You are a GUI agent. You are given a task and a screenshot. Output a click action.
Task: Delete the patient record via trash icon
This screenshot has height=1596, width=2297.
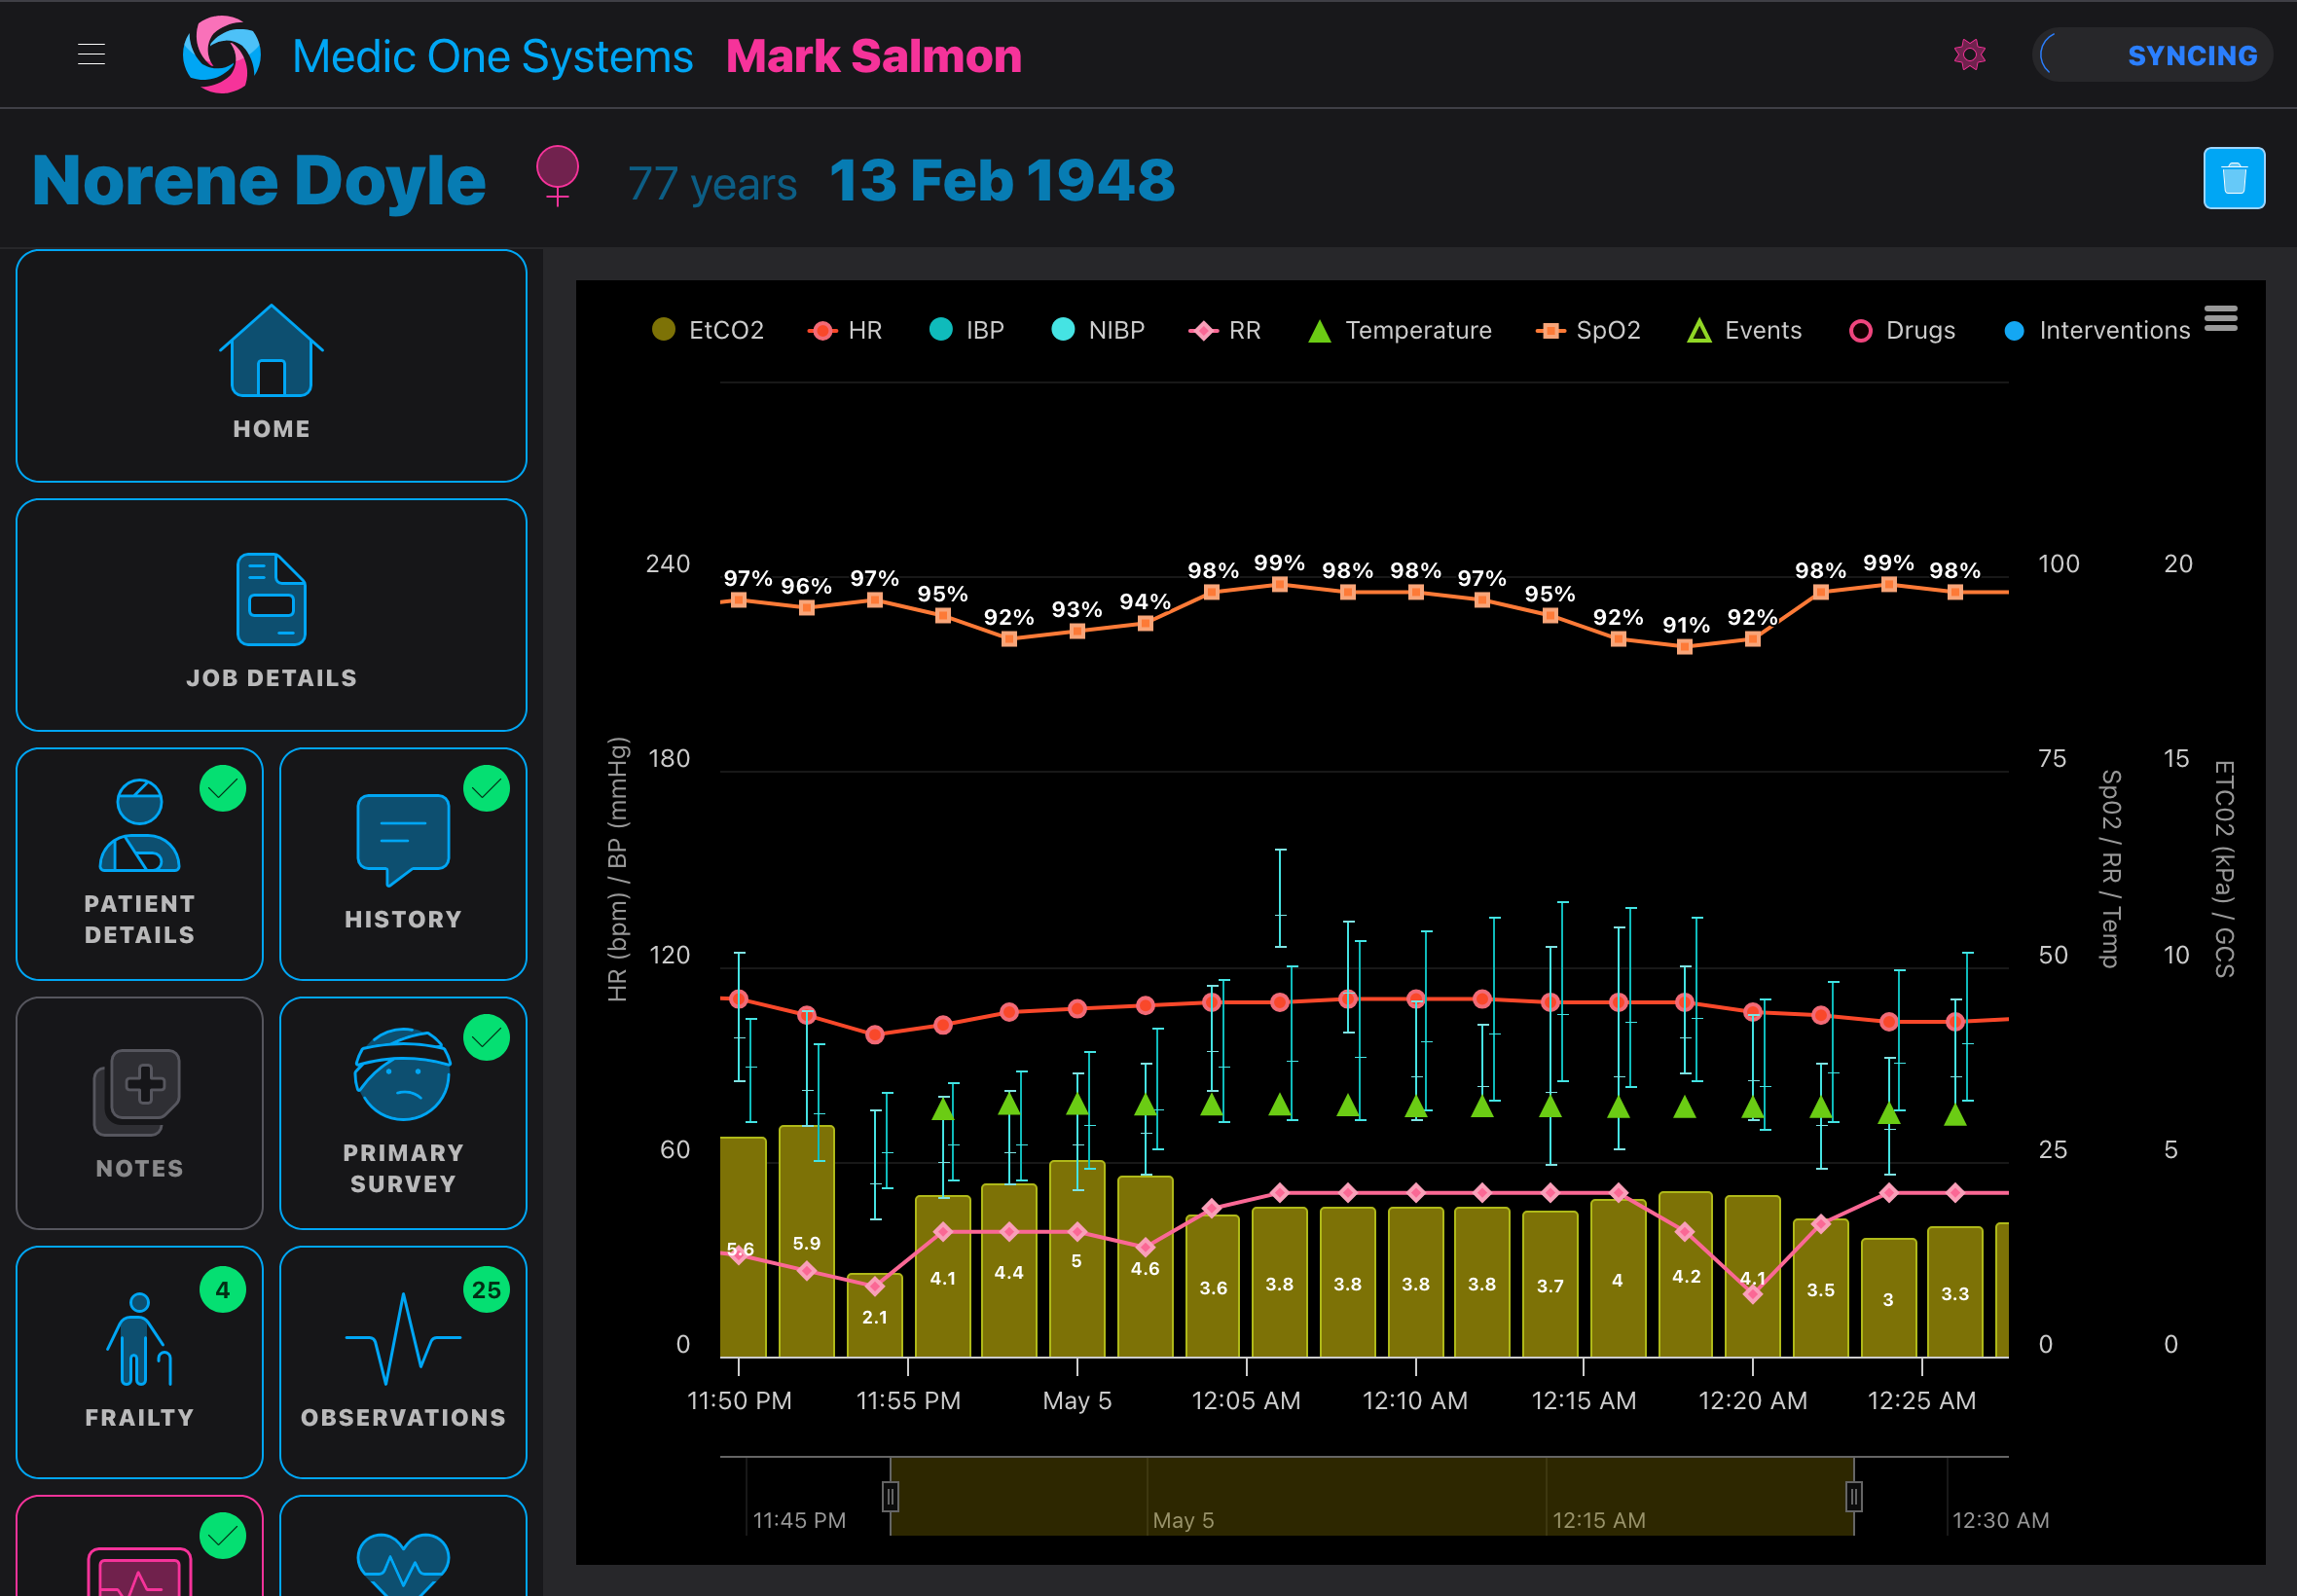pos(2233,178)
